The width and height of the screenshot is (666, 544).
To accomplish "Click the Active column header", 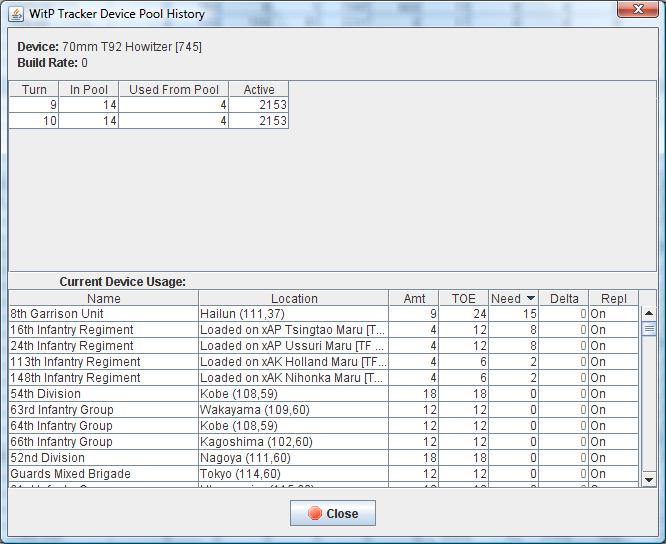I will pos(259,90).
